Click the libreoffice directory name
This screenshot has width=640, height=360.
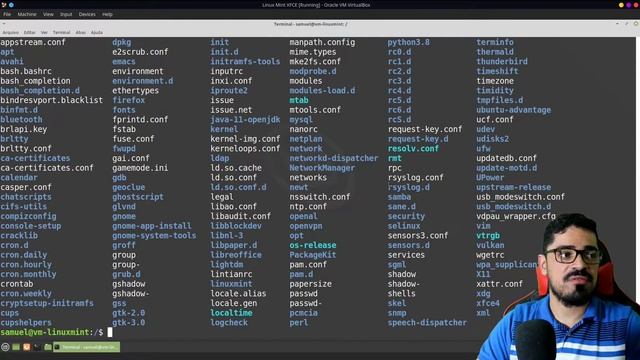click(x=236, y=255)
